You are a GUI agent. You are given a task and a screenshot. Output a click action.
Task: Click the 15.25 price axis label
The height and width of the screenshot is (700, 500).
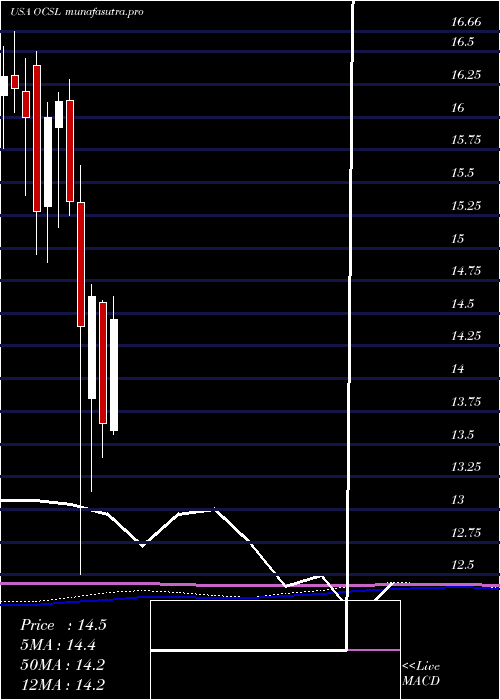click(x=466, y=206)
